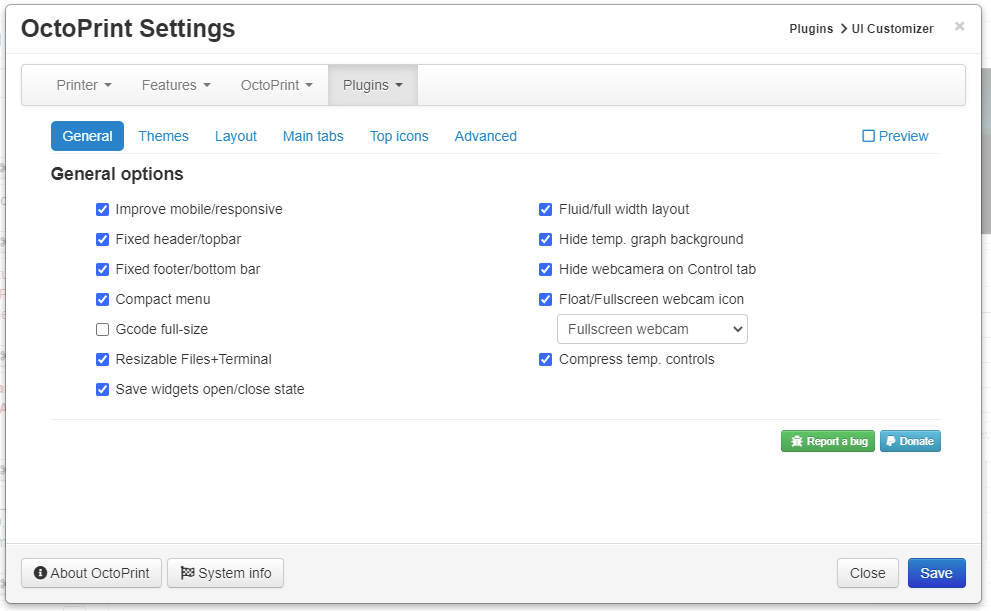Click the flag icon on System info

[x=188, y=572]
